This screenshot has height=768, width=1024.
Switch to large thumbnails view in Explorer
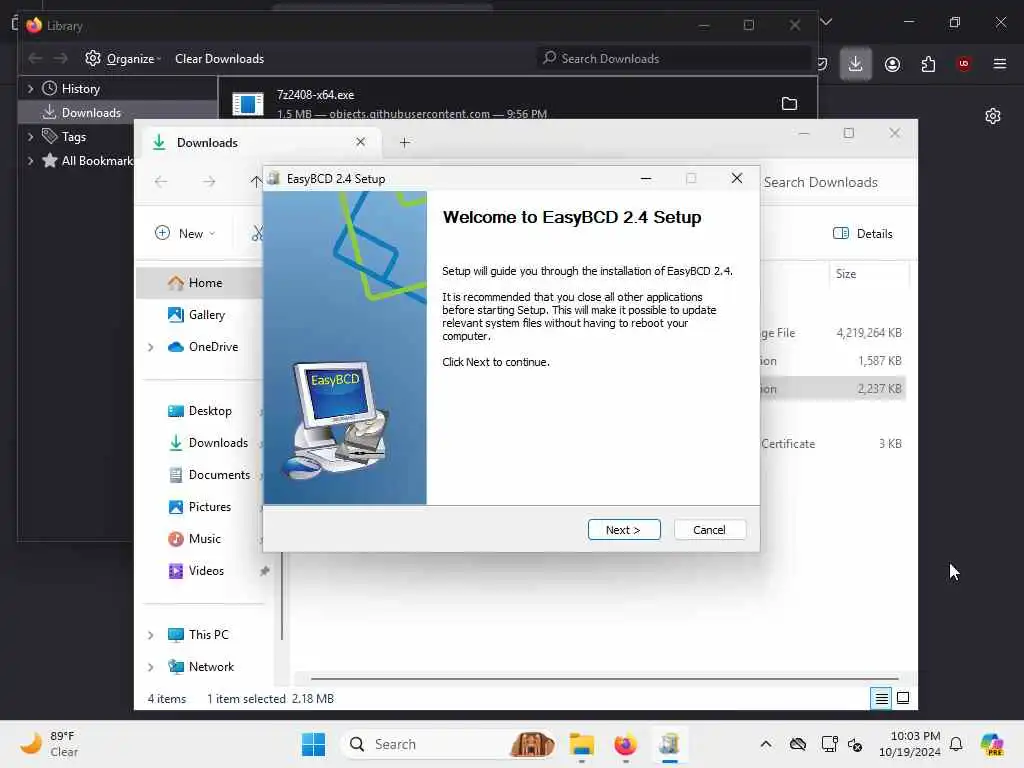[x=903, y=699]
